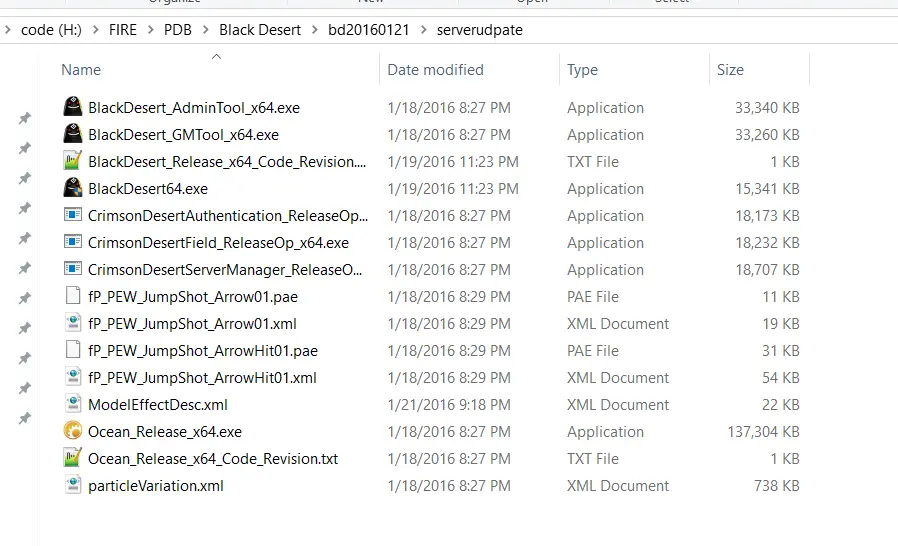Select the BlackDesert_AdminTool_x64.exe file icon
Screen dimensions: 898x546
73,107
